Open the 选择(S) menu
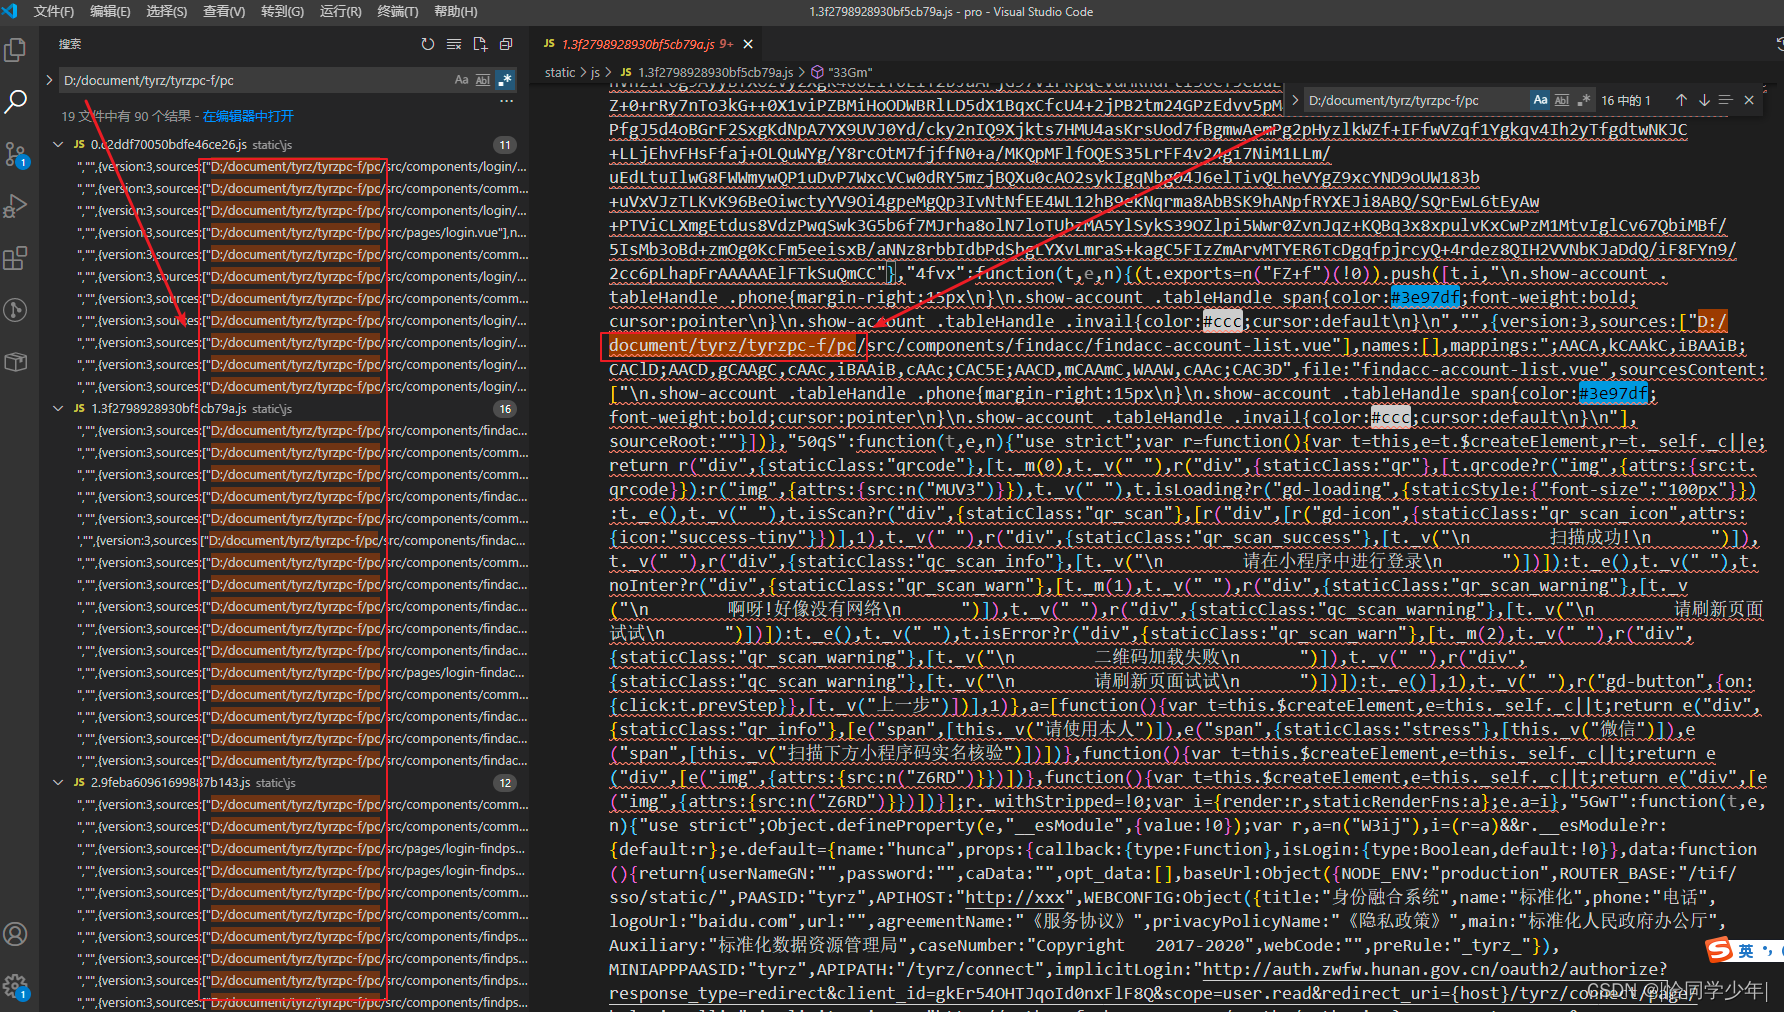The width and height of the screenshot is (1784, 1012). 167,11
